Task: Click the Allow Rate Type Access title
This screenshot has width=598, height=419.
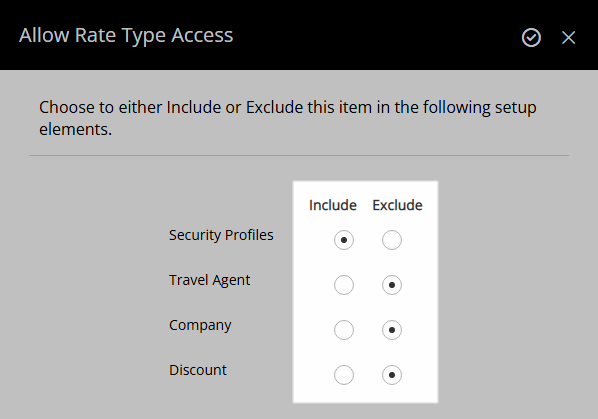Action: pos(126,35)
